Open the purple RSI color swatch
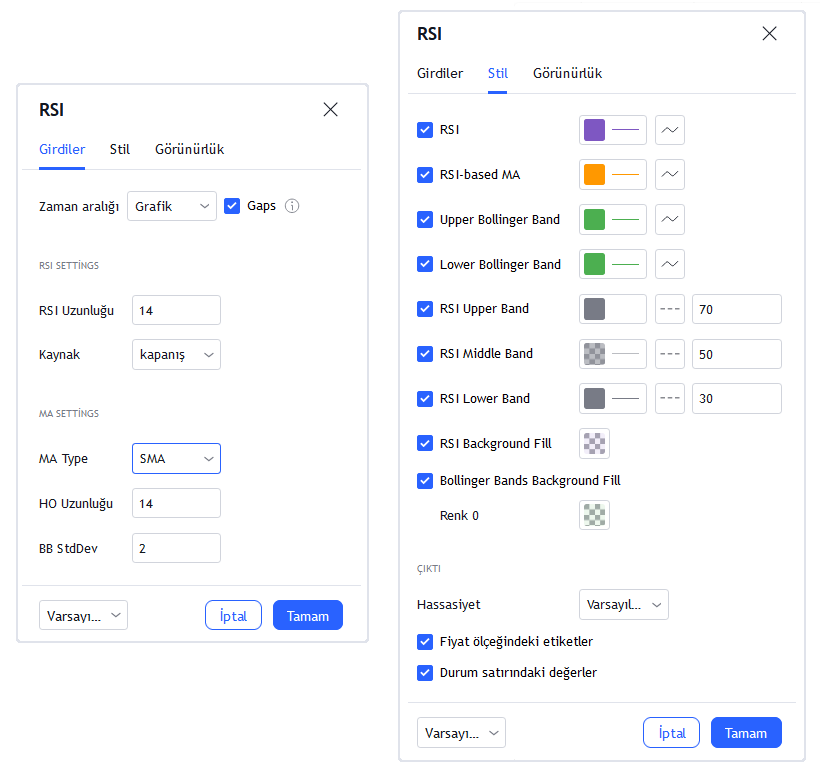Viewport: 820px width, 770px height. pos(594,130)
